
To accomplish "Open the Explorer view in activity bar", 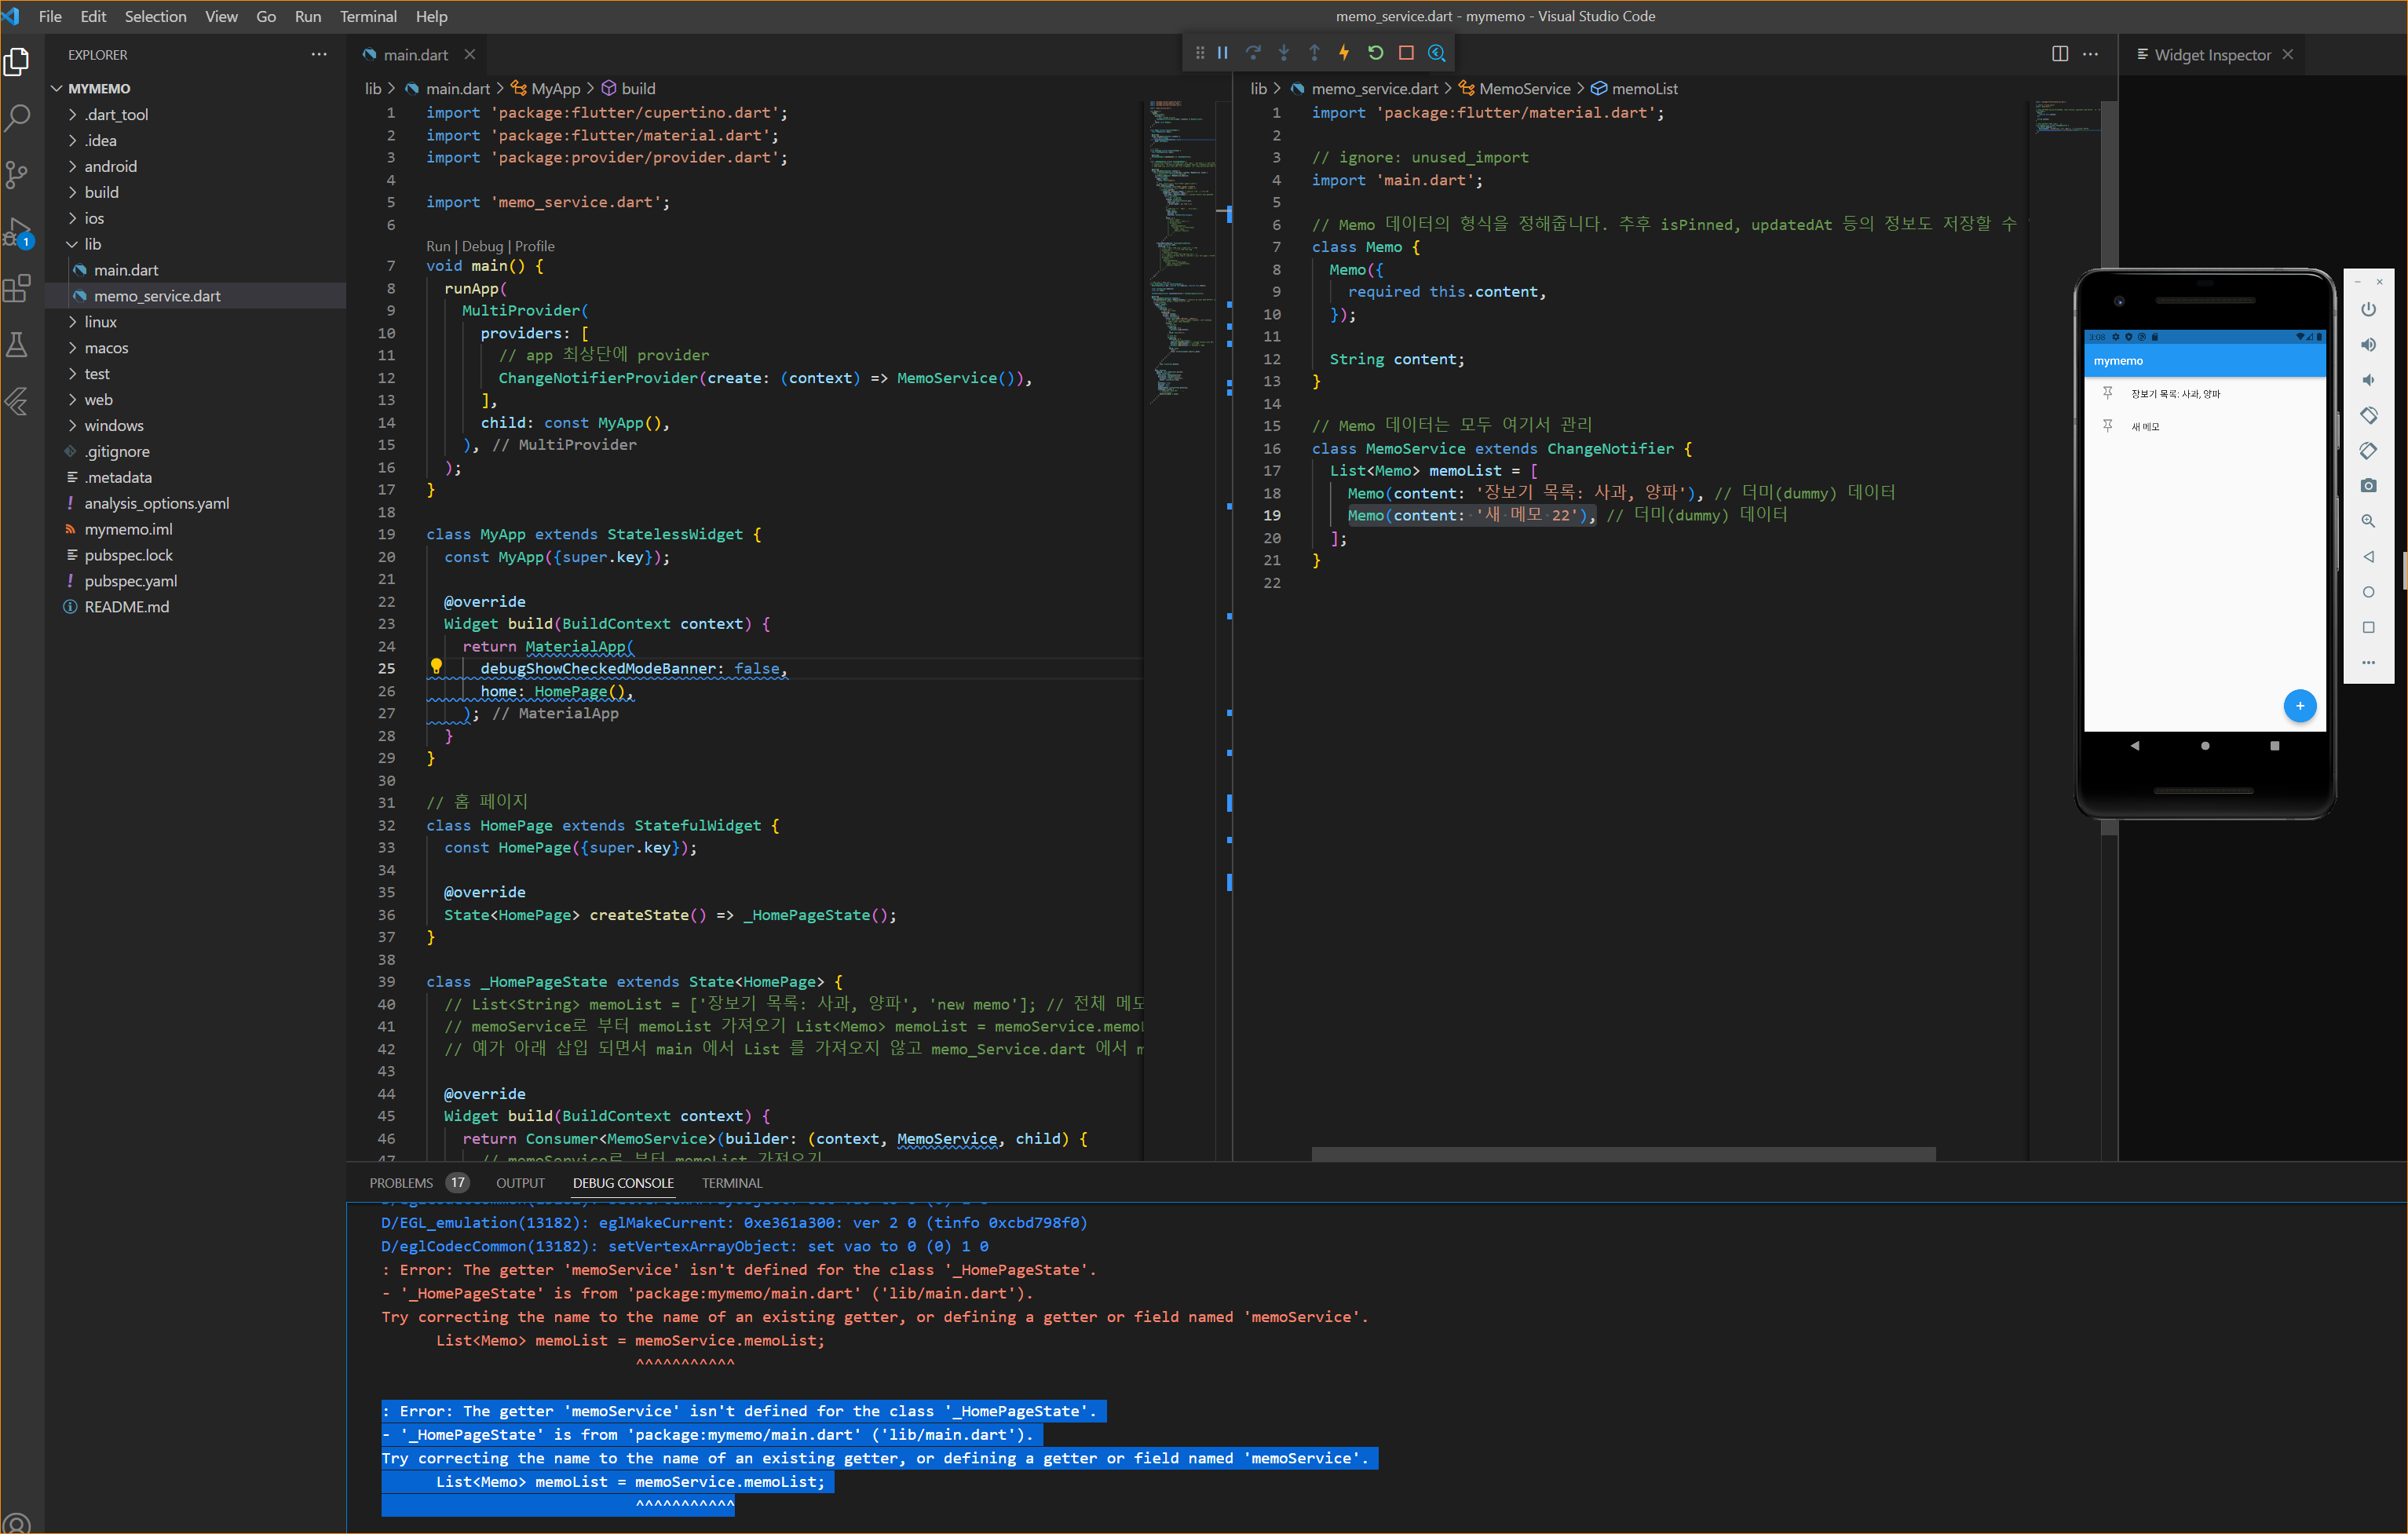I will coord(17,63).
